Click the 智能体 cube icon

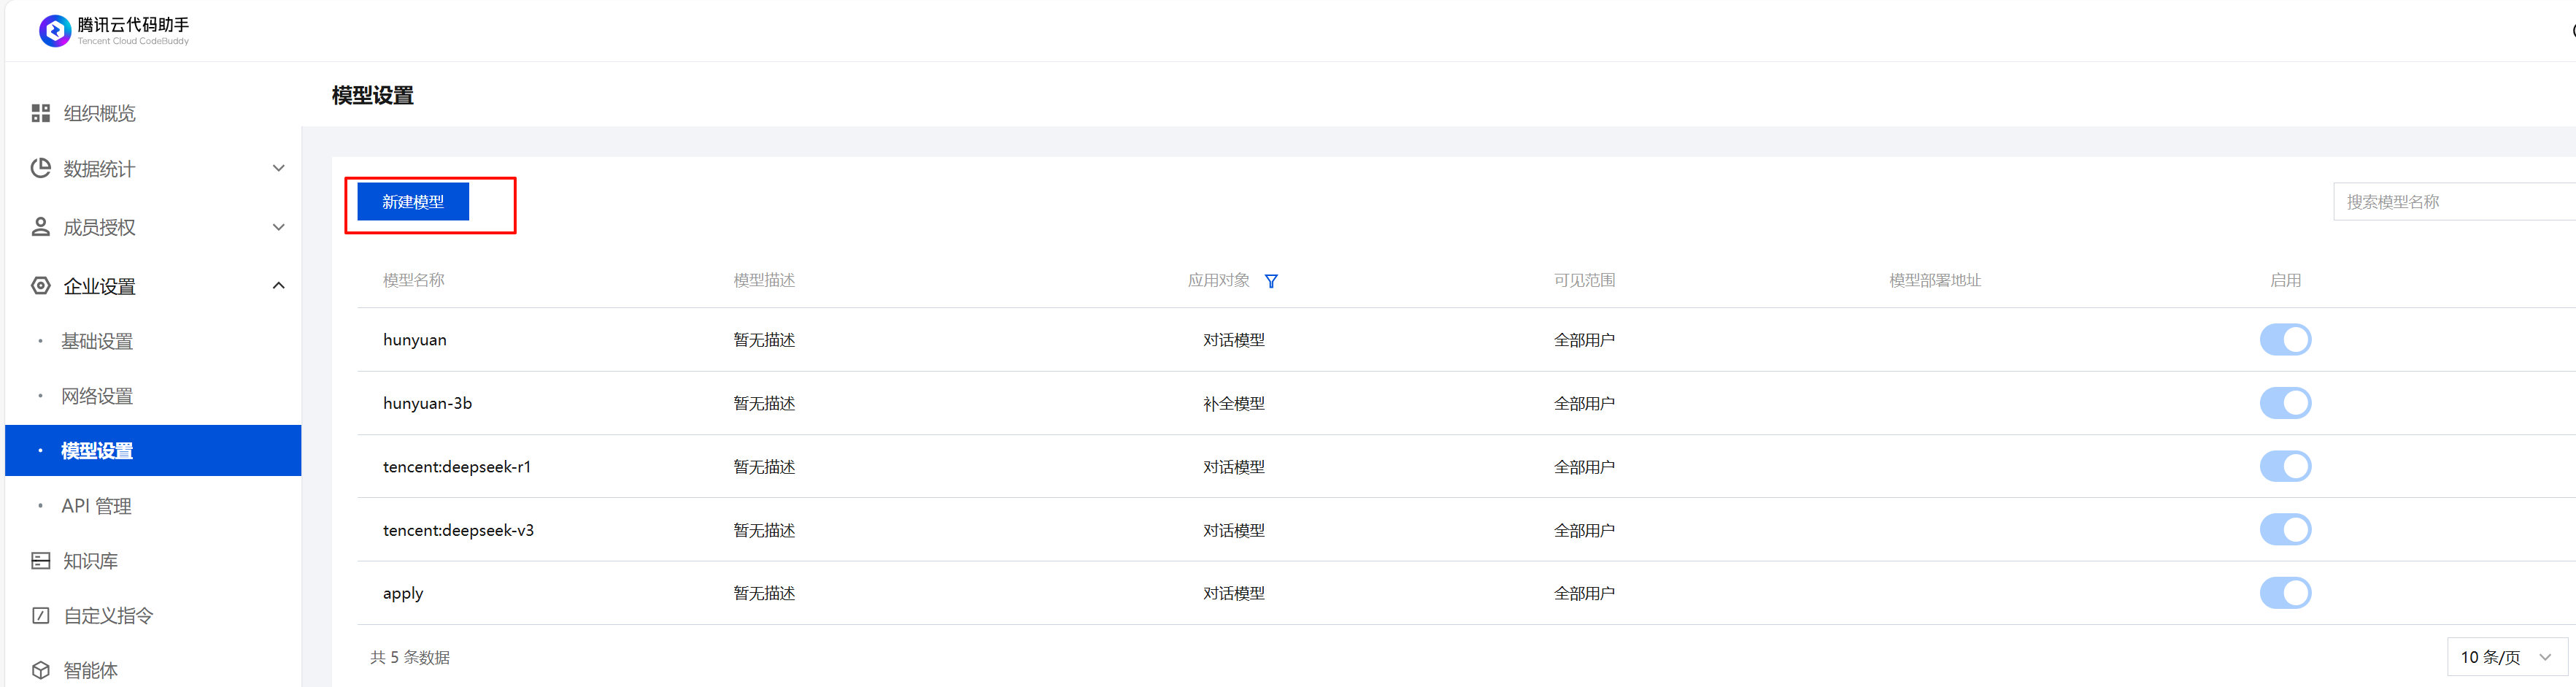(x=41, y=670)
